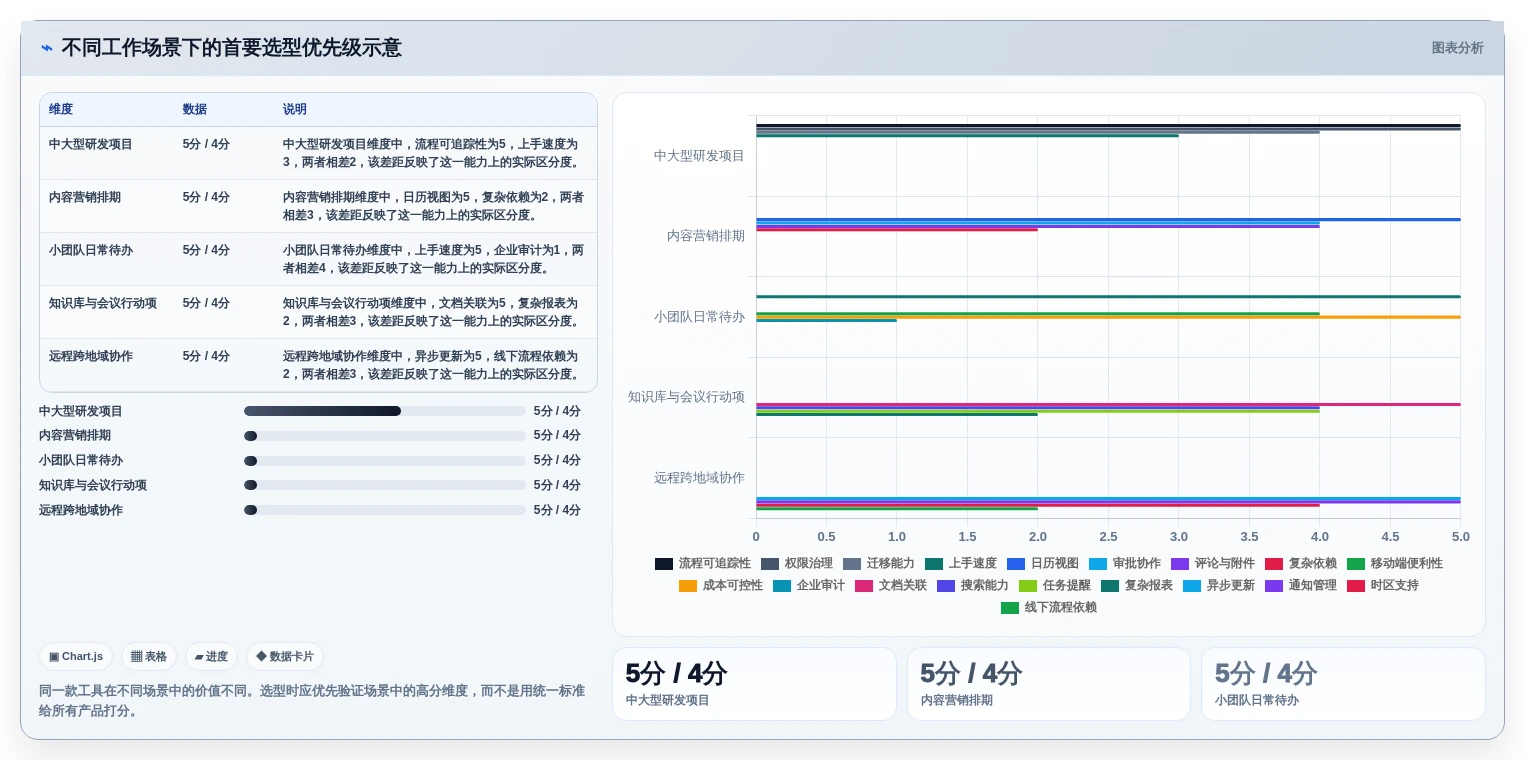The height and width of the screenshot is (760, 1525).
Task: Click the 知识库与会议行动项 progress bar
Action: 385,485
